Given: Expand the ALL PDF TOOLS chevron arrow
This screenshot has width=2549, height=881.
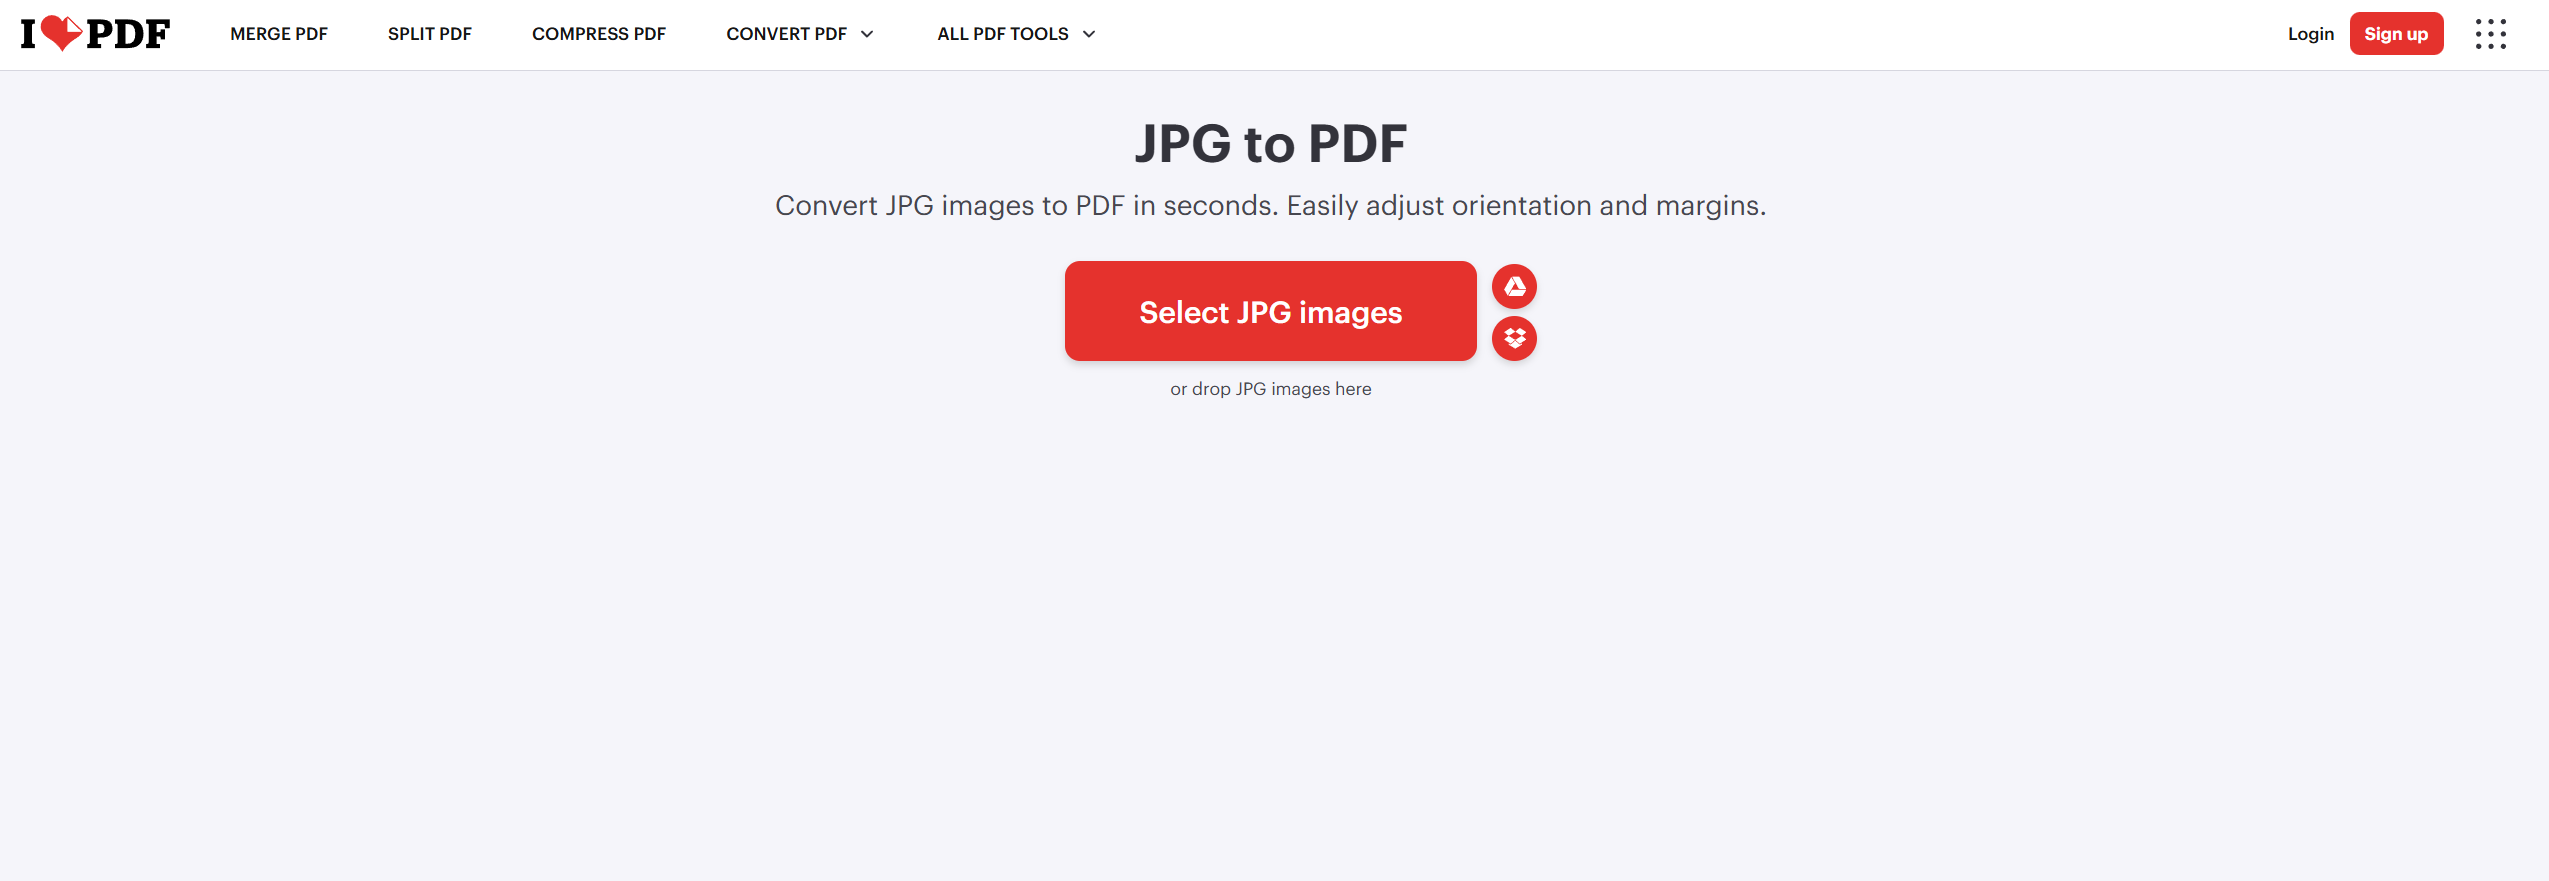Looking at the screenshot, I should [x=1089, y=34].
